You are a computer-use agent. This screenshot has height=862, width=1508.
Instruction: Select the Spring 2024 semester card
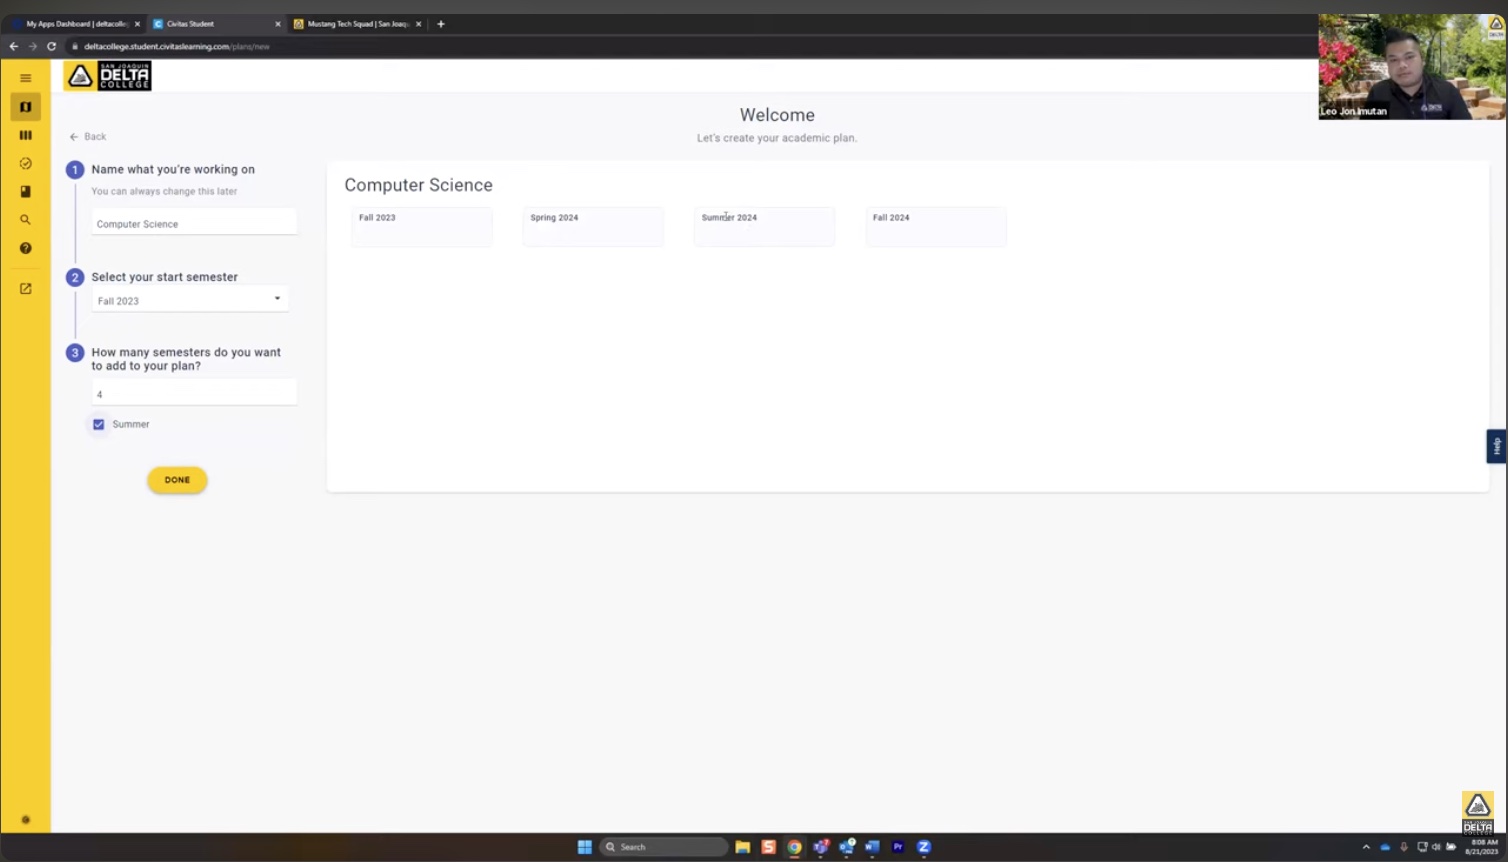(592, 226)
